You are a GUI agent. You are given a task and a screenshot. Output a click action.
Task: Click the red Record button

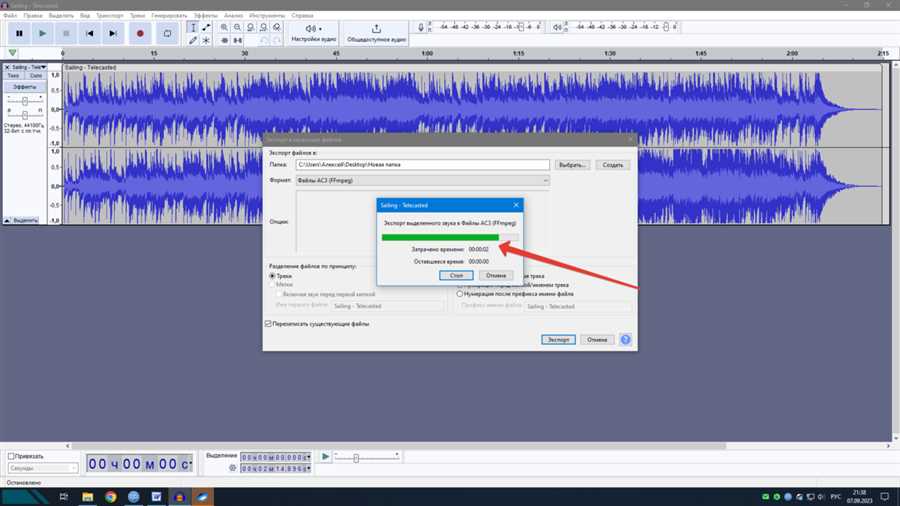[140, 33]
